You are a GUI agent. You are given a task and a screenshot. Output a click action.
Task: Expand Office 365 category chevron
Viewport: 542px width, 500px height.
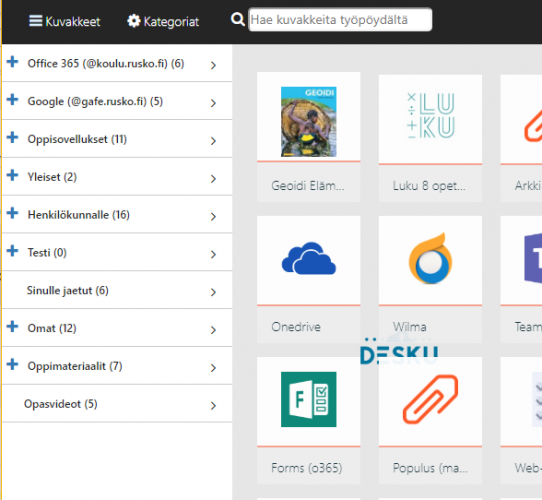point(213,65)
